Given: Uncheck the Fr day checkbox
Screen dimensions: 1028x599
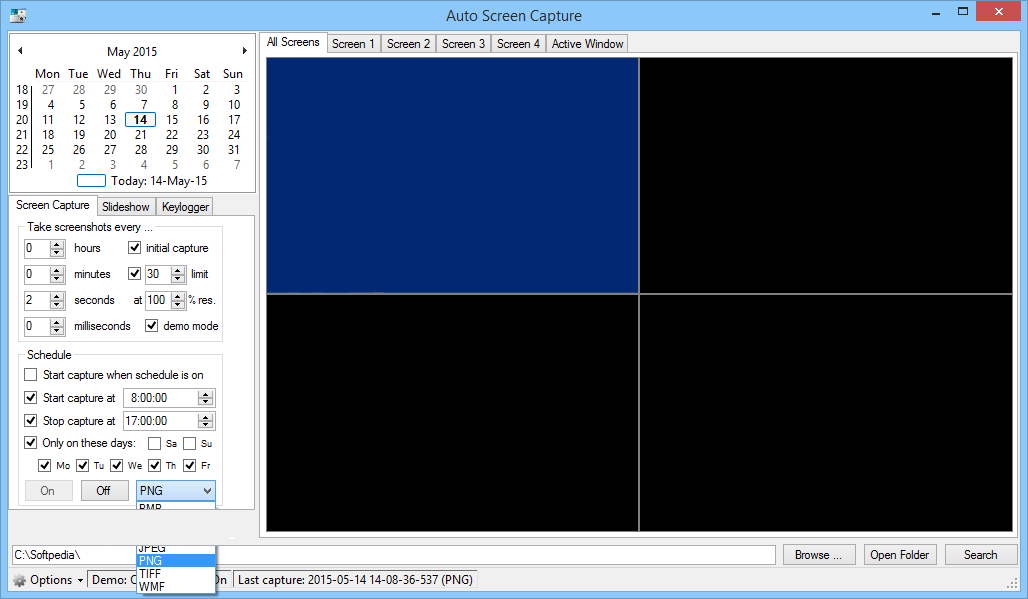Looking at the screenshot, I should 190,465.
